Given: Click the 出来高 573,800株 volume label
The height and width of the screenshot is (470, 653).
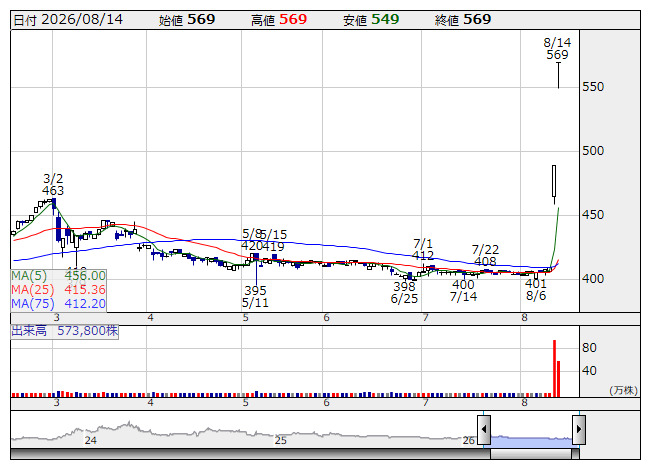Looking at the screenshot, I should [65, 331].
